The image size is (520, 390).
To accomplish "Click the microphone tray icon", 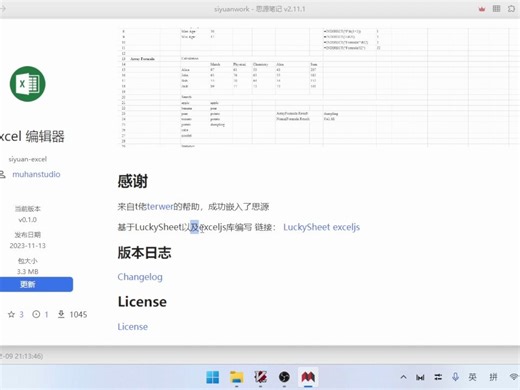I will pos(455,377).
